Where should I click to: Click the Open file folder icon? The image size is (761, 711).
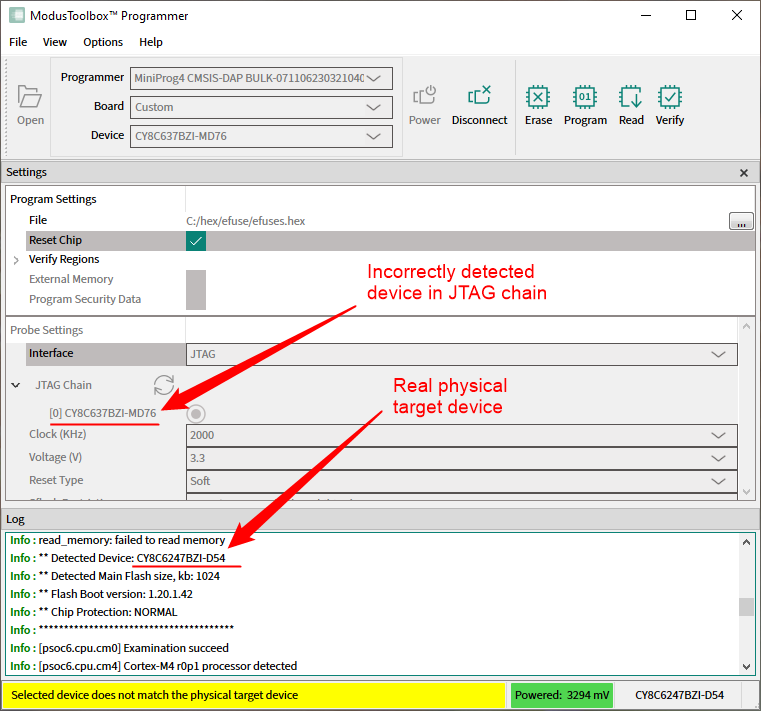click(x=30, y=98)
